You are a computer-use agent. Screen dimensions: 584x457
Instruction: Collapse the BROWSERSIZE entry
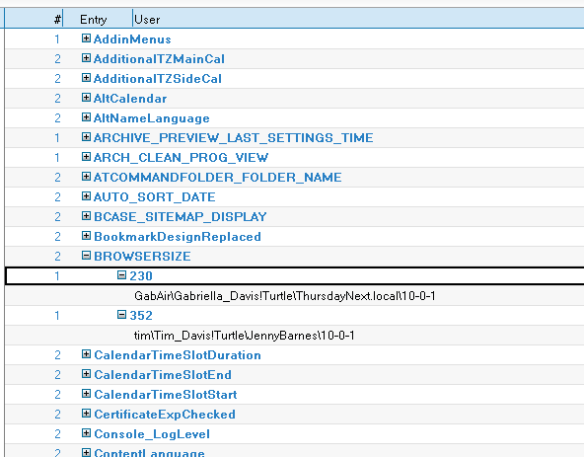pos(86,256)
